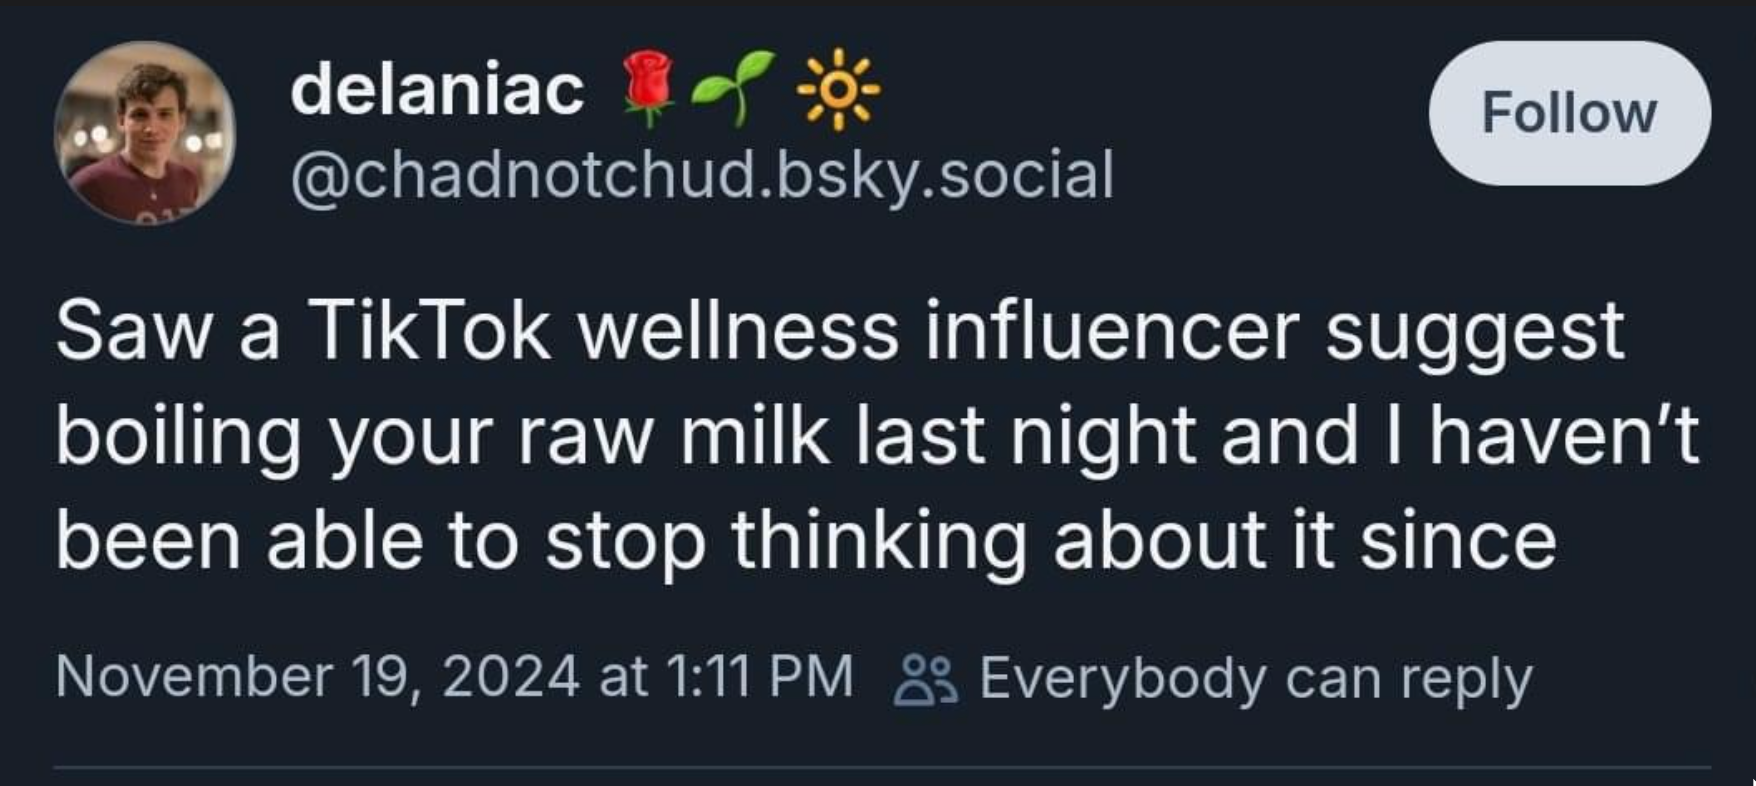
Task: Open delaniac's profile avatar photo
Action: click(145, 133)
